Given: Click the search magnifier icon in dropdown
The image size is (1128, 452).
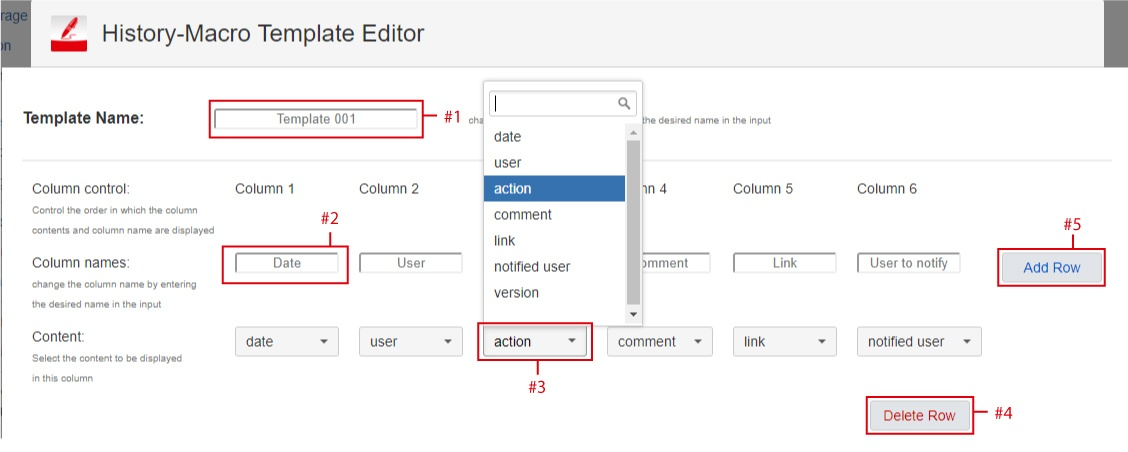Looking at the screenshot, I should pyautogui.click(x=624, y=103).
